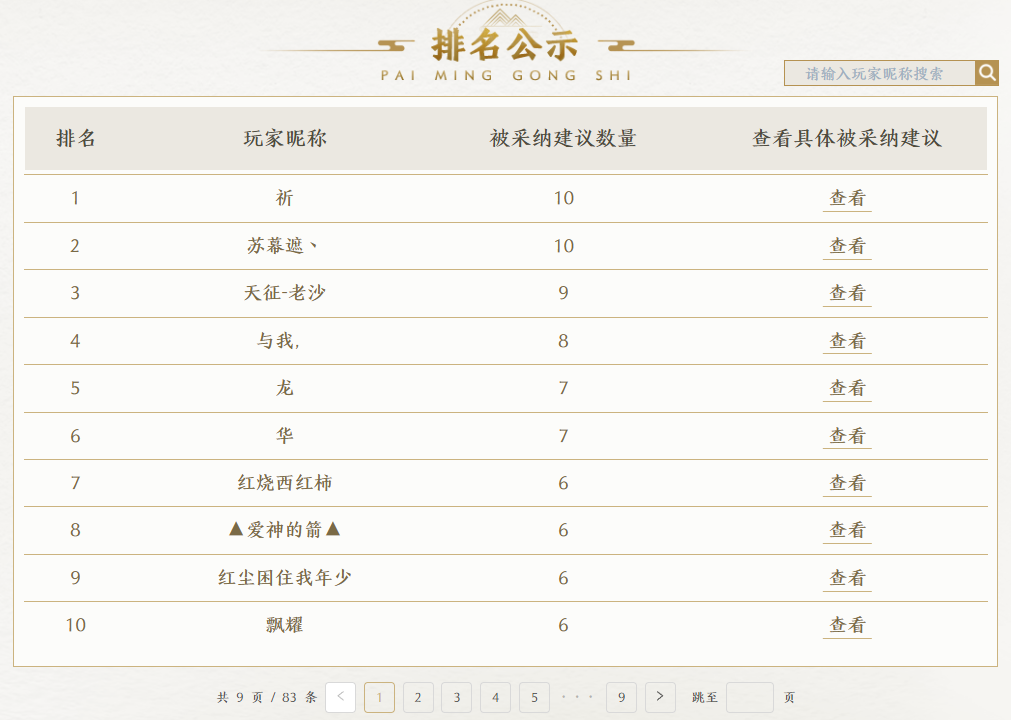Click the magnifier search icon button
Viewport: 1011px width, 720px height.
(986, 73)
